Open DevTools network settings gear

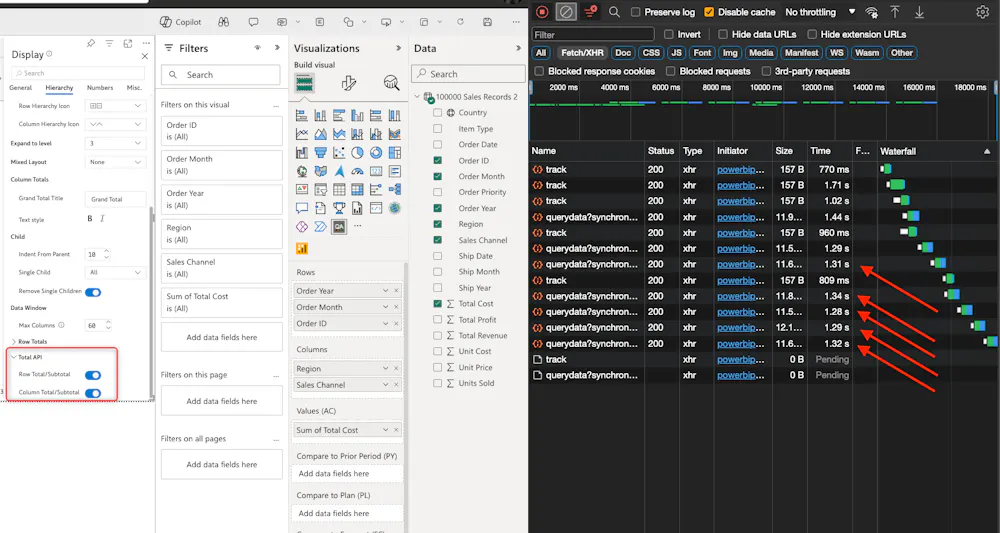[982, 11]
